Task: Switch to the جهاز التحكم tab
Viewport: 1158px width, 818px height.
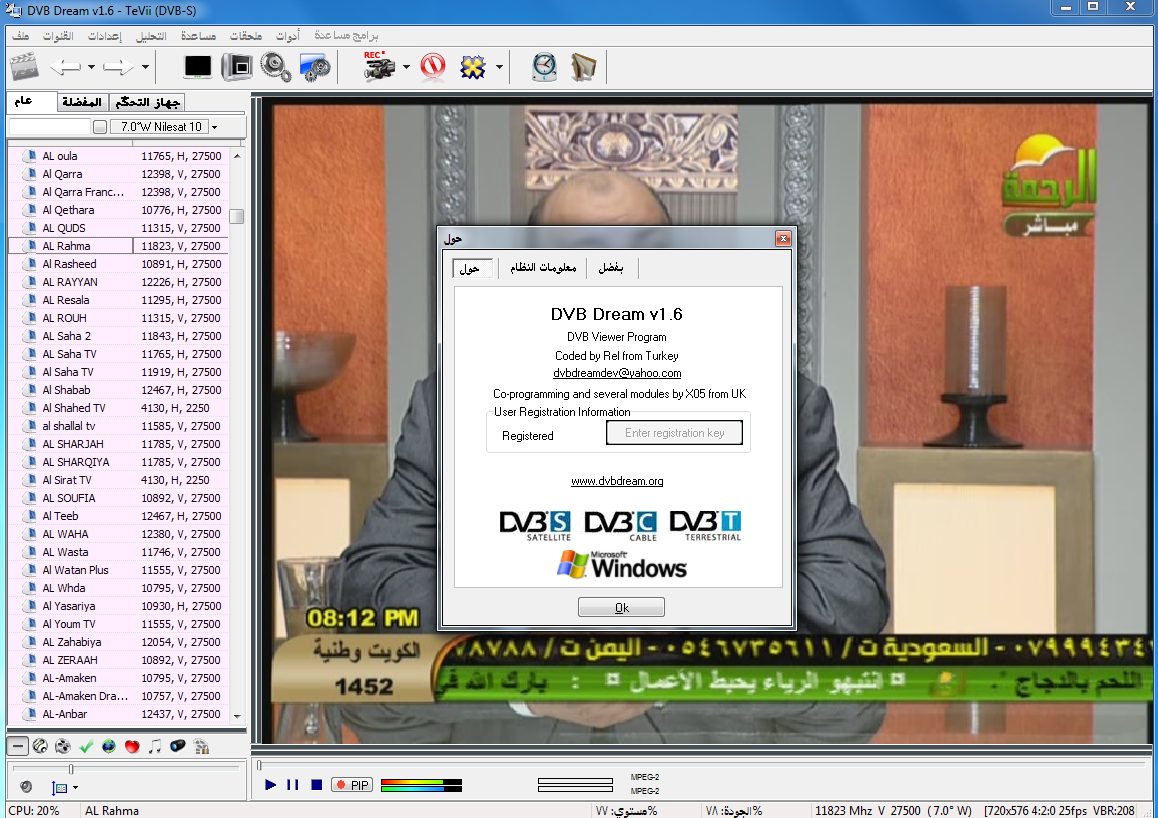Action: pyautogui.click(x=147, y=102)
